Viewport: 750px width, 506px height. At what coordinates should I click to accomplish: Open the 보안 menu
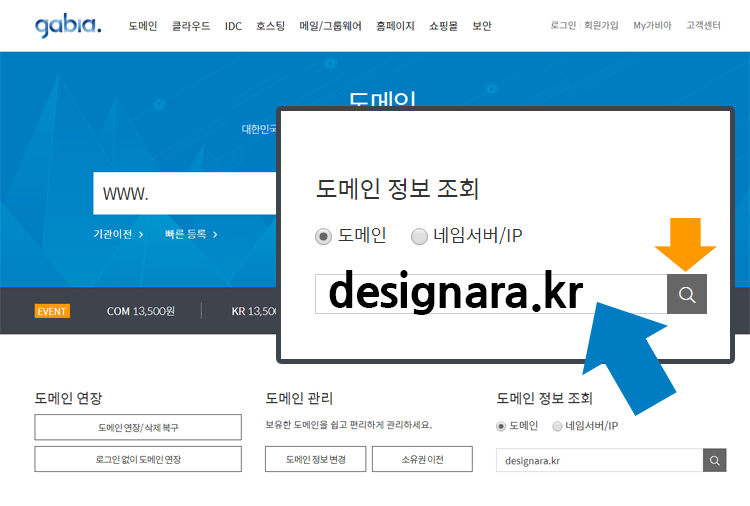pyautogui.click(x=482, y=26)
